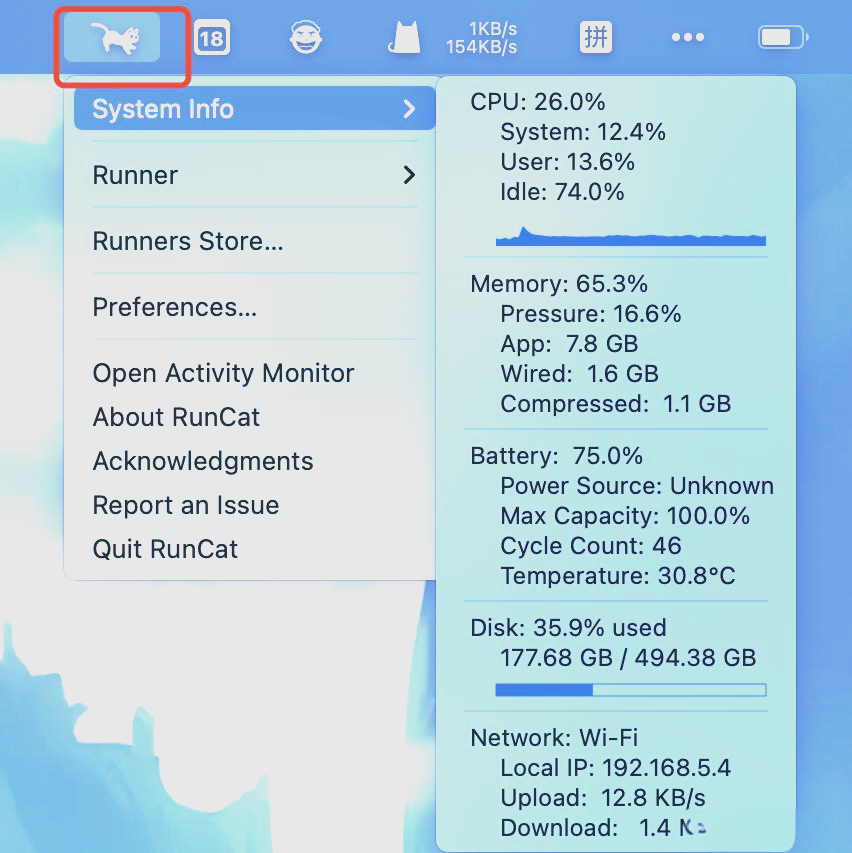Select About RunCat
The image size is (852, 853).
point(176,417)
